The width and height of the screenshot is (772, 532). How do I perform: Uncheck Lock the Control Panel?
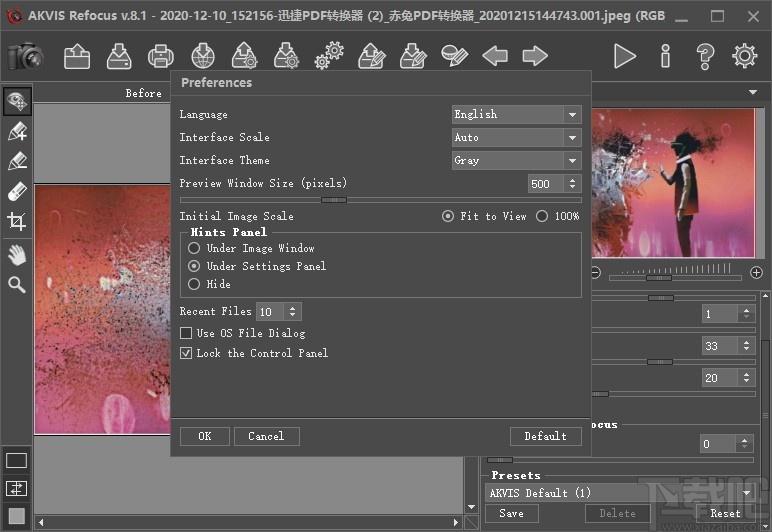pos(186,353)
